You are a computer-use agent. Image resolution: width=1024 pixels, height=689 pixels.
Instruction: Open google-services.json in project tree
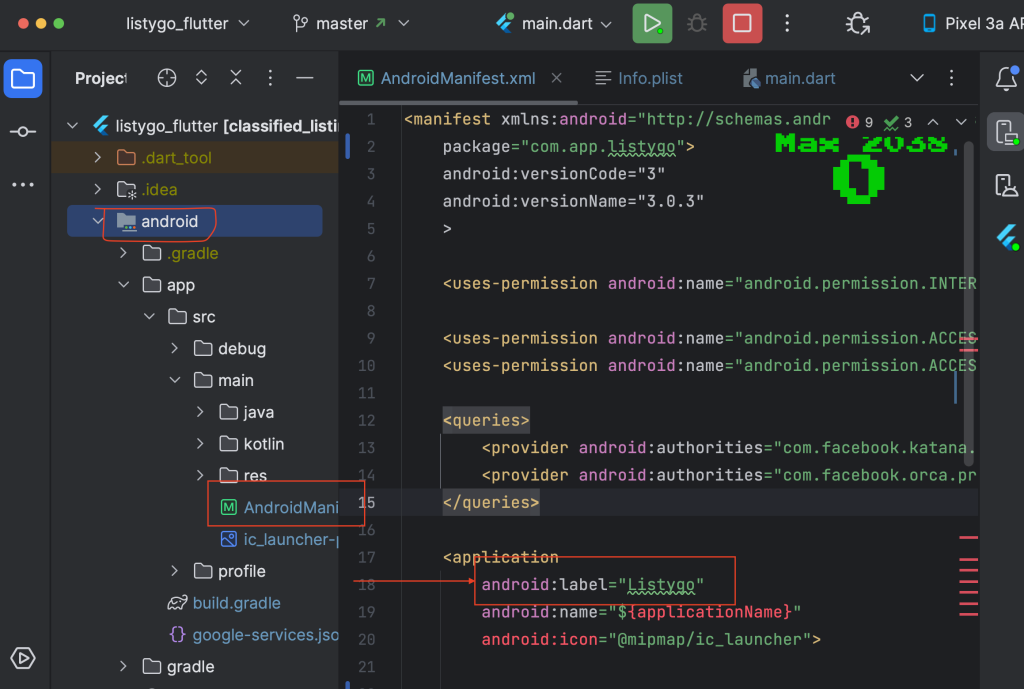[254, 635]
